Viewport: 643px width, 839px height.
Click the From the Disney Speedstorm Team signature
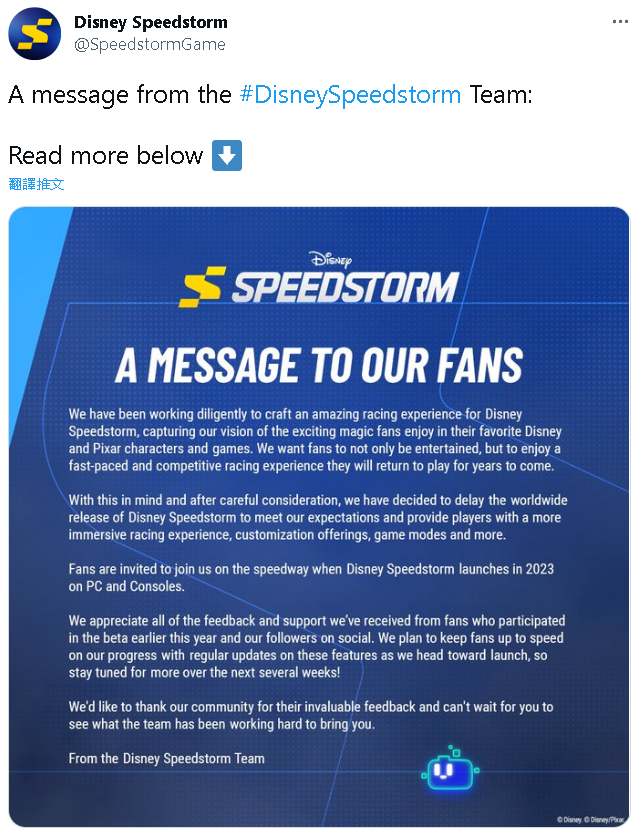coord(166,758)
